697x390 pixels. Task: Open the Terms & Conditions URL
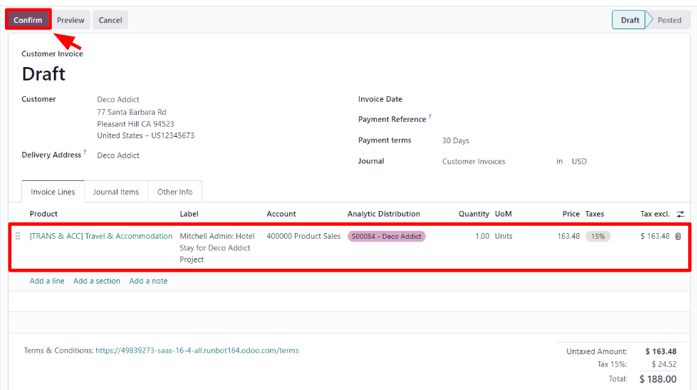[x=197, y=350]
